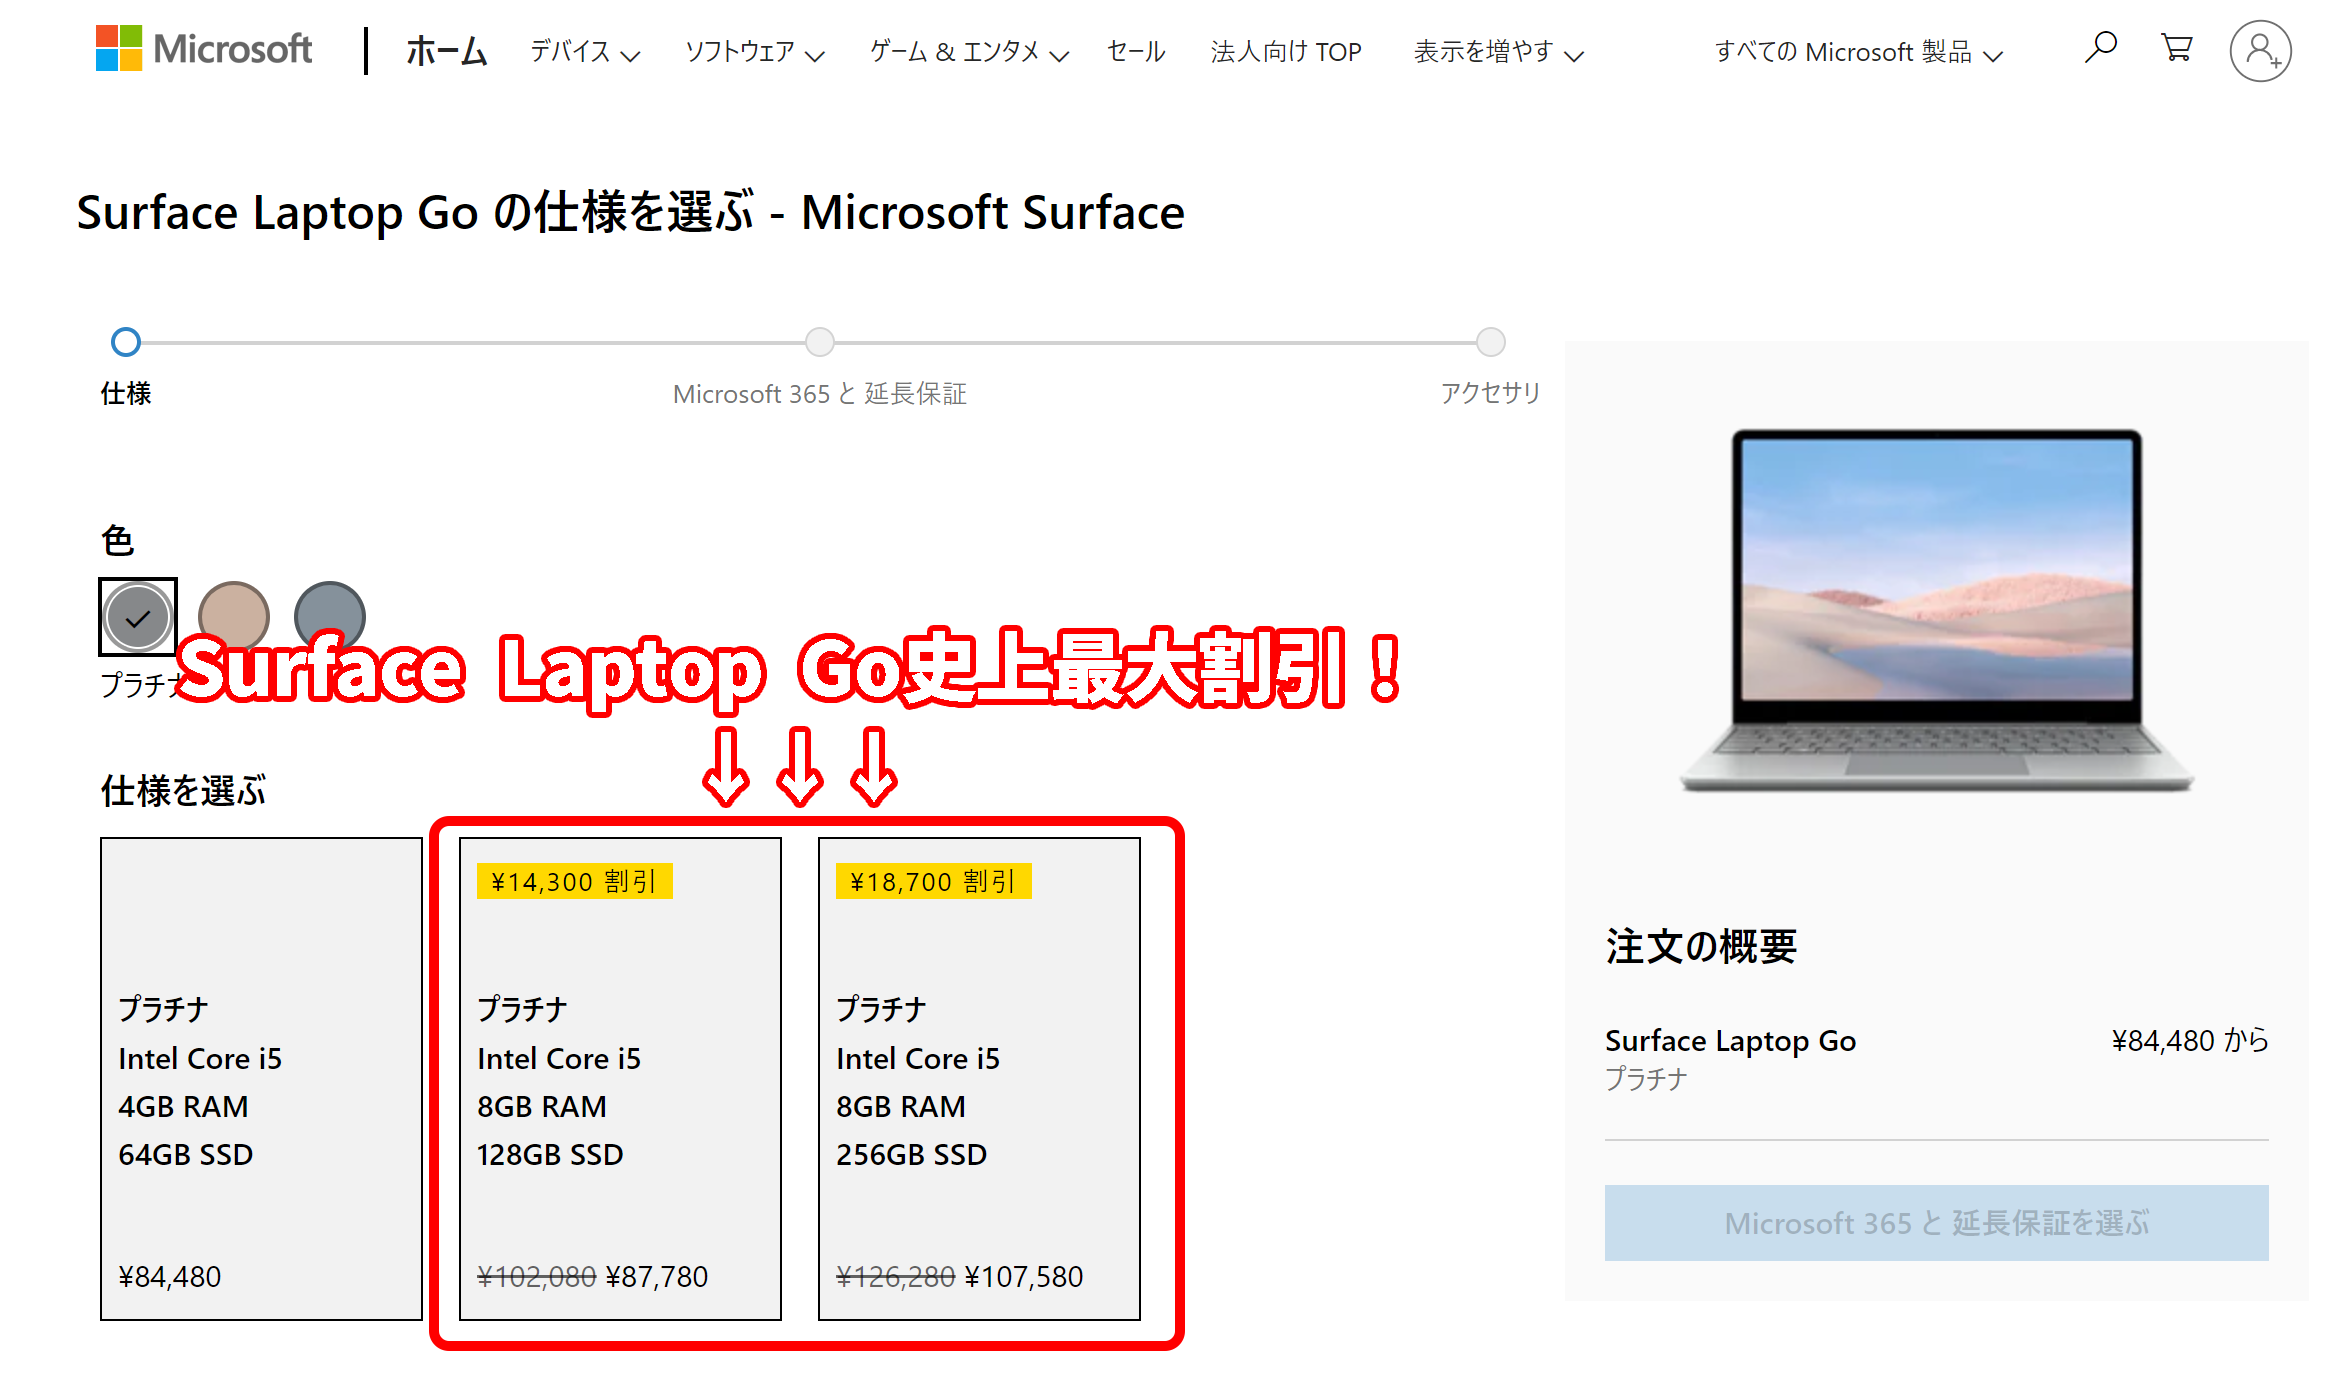Open the 法人向け TOP menu item

click(1286, 52)
